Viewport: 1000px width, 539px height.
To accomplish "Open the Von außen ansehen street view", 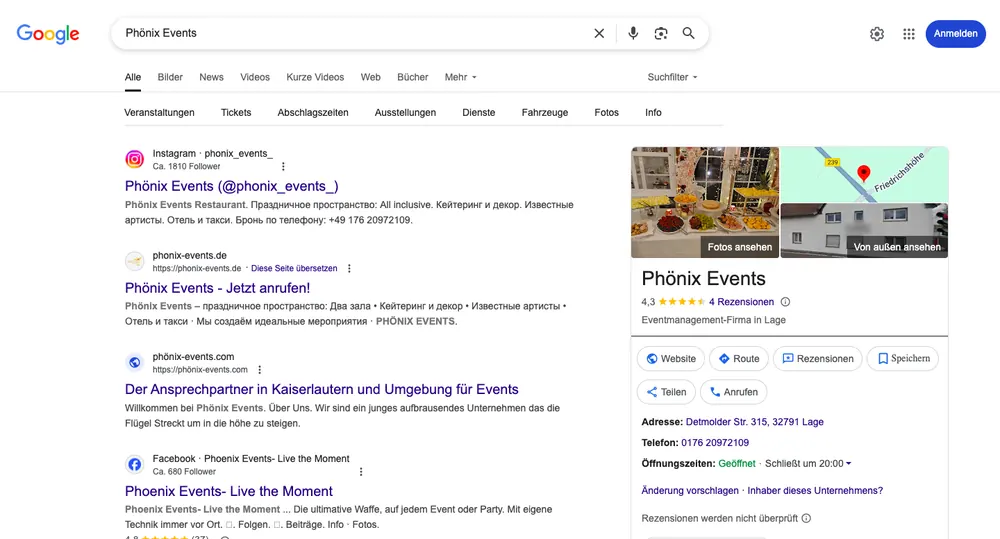I will (x=864, y=231).
